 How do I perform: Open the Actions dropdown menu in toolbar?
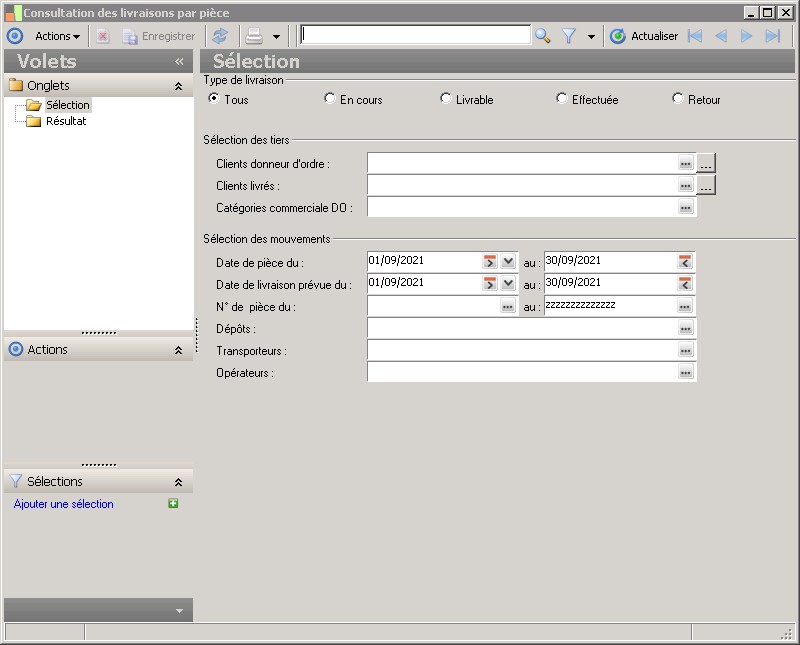point(57,36)
